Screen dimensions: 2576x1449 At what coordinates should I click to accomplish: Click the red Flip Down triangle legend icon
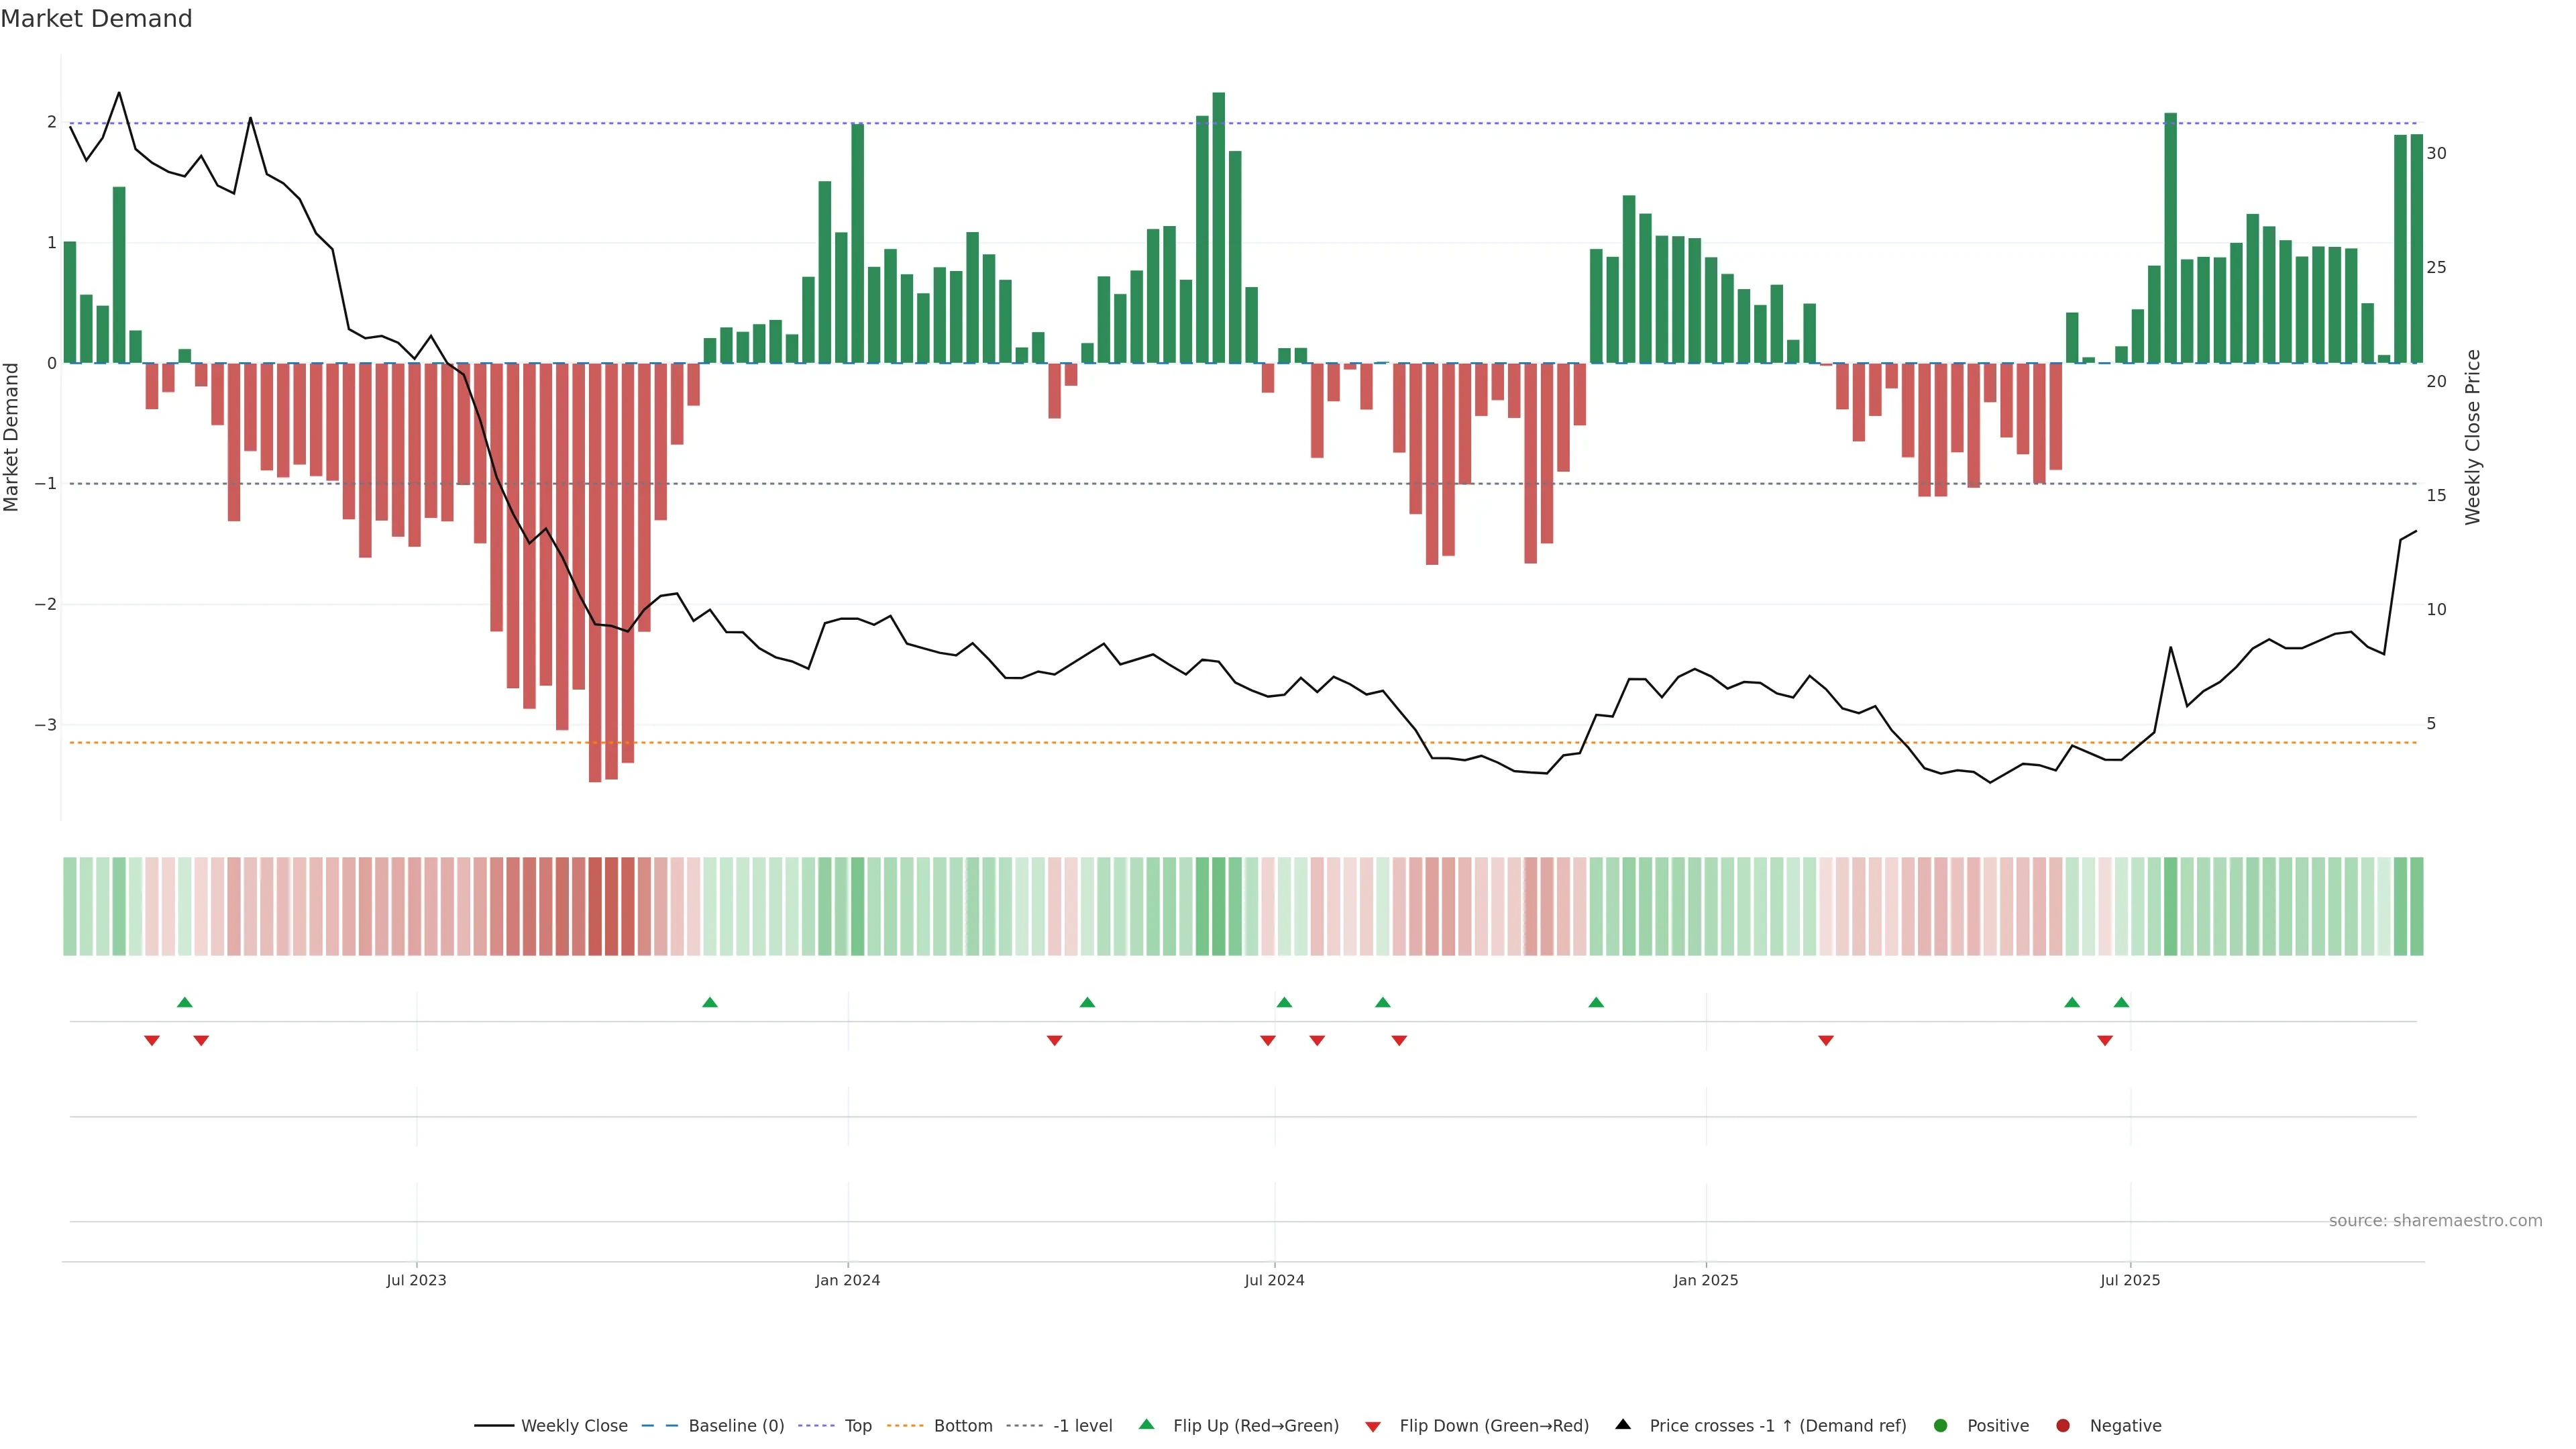point(1372,1426)
